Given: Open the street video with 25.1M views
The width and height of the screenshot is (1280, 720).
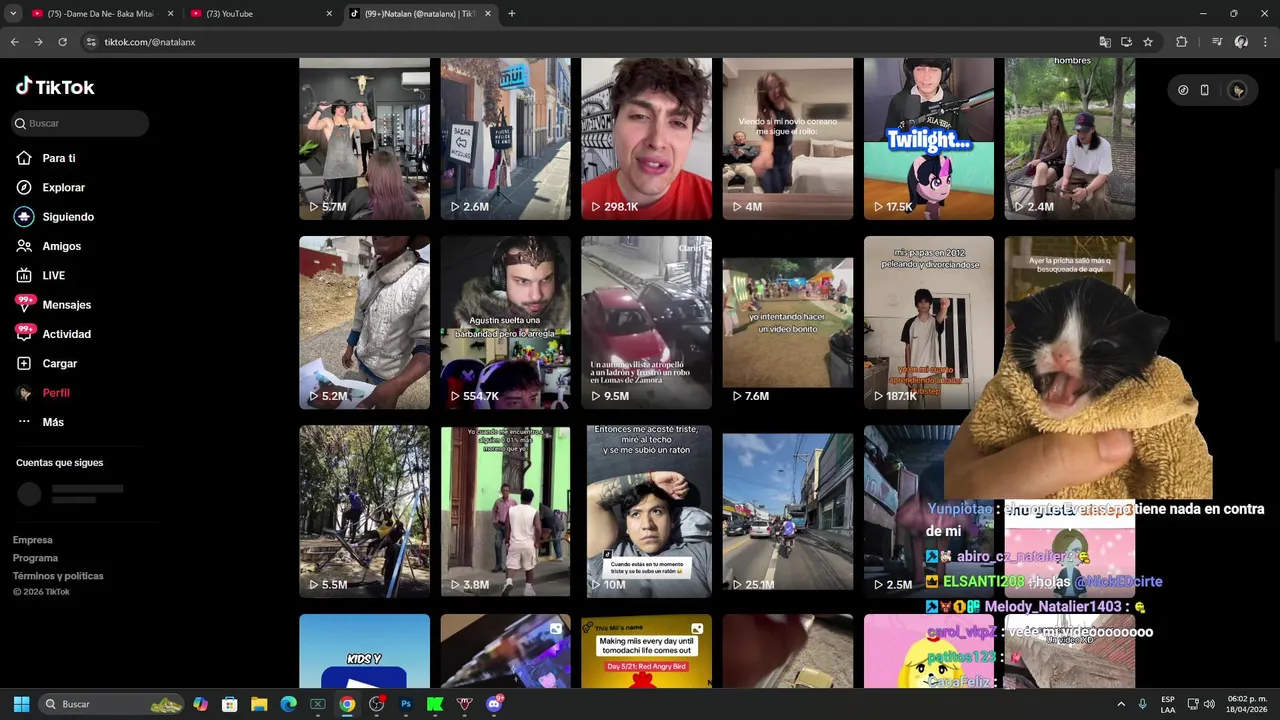Looking at the screenshot, I should pos(788,511).
